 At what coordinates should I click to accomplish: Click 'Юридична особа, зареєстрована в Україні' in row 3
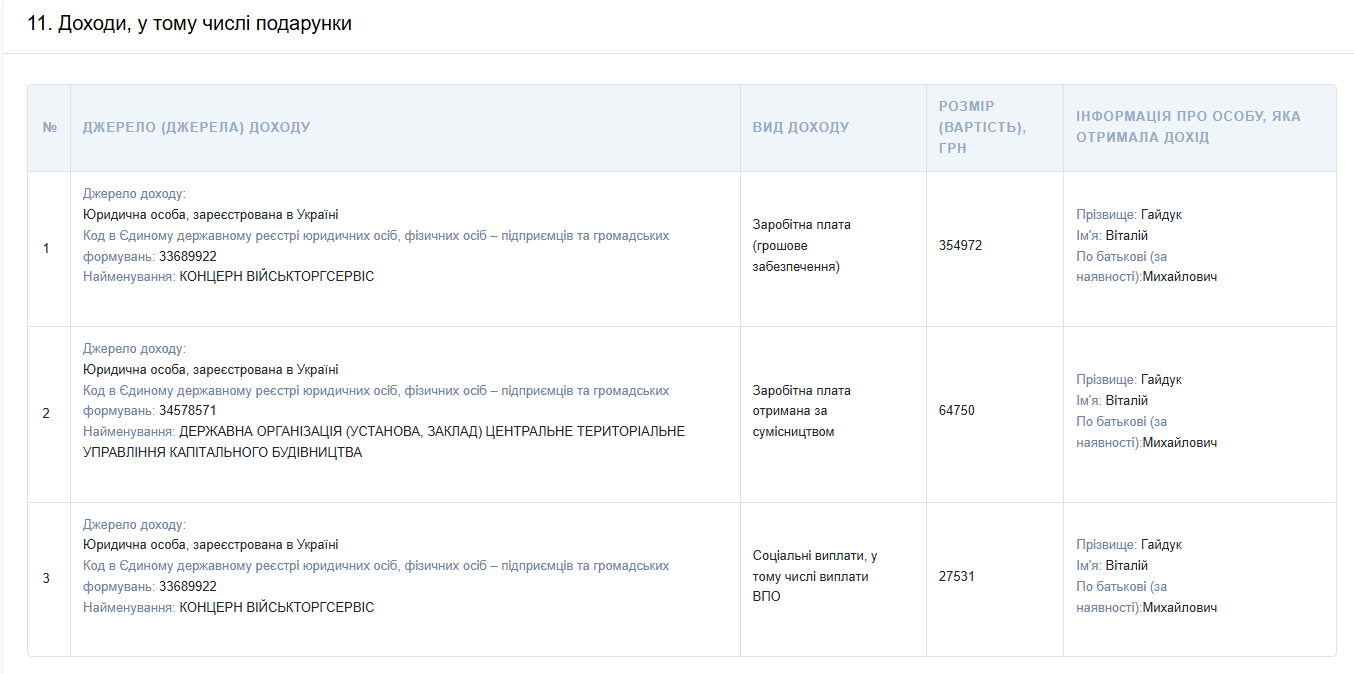[x=211, y=545]
